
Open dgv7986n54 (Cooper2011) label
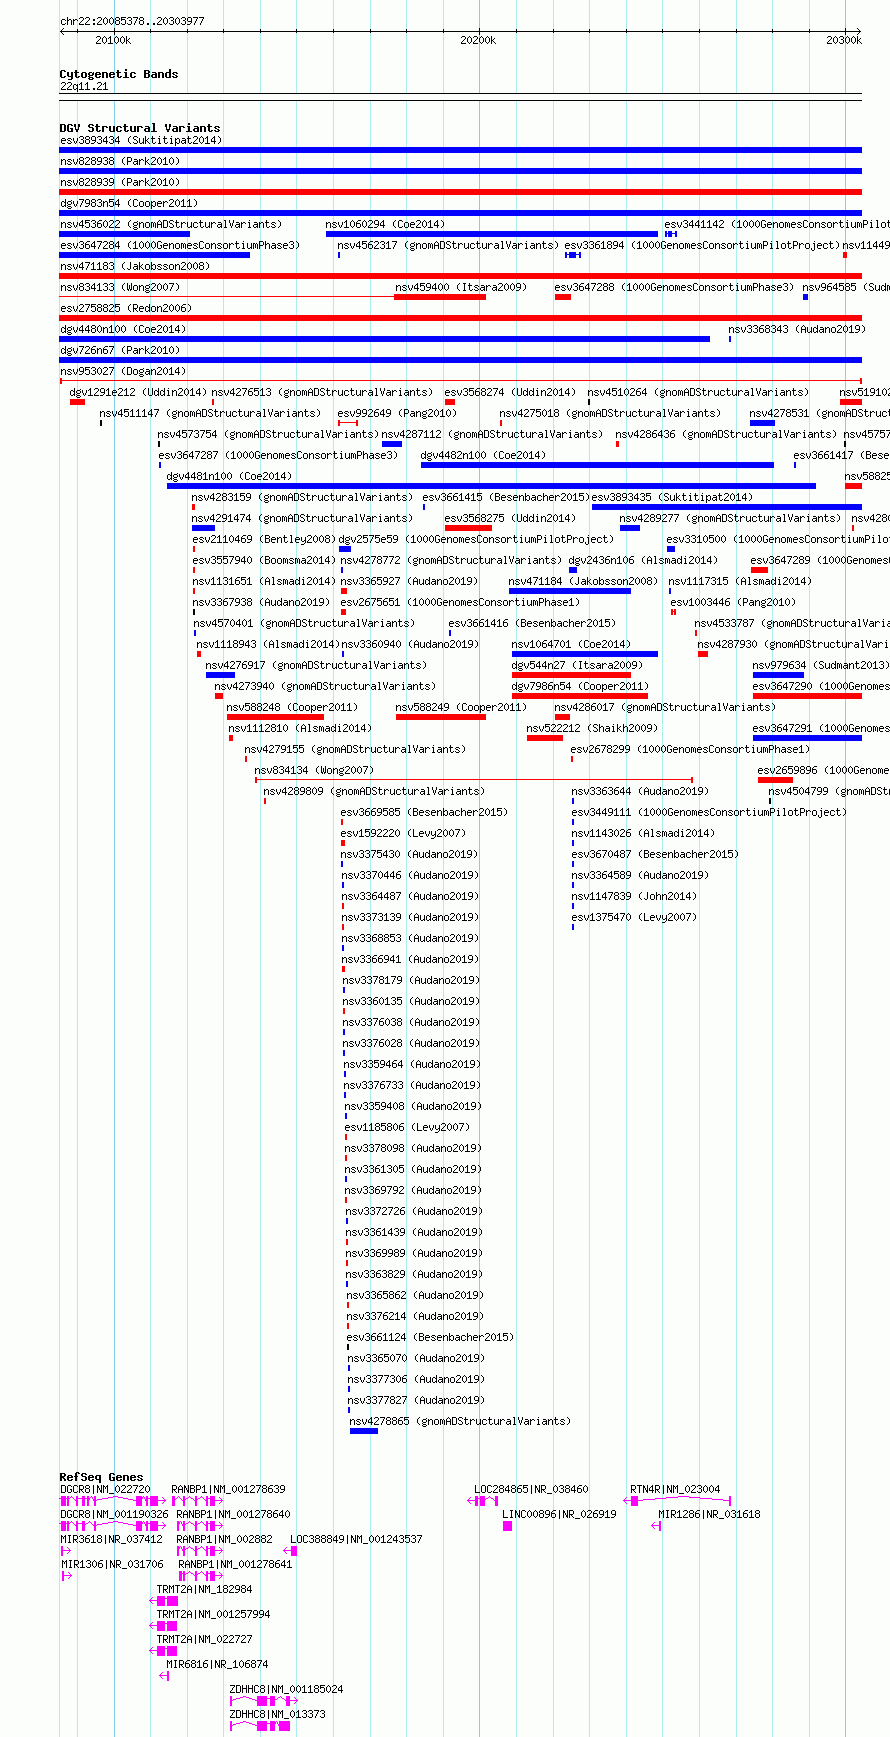580,686
